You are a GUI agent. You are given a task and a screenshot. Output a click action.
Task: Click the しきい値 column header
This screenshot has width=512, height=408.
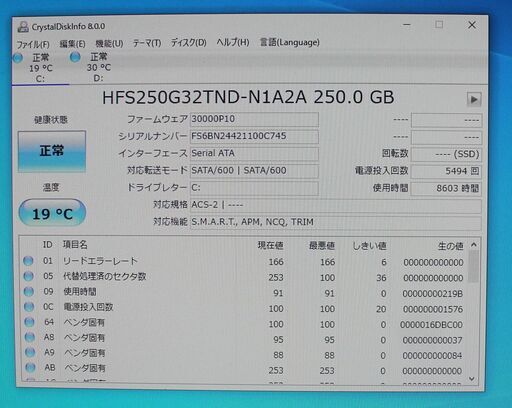[369, 247]
